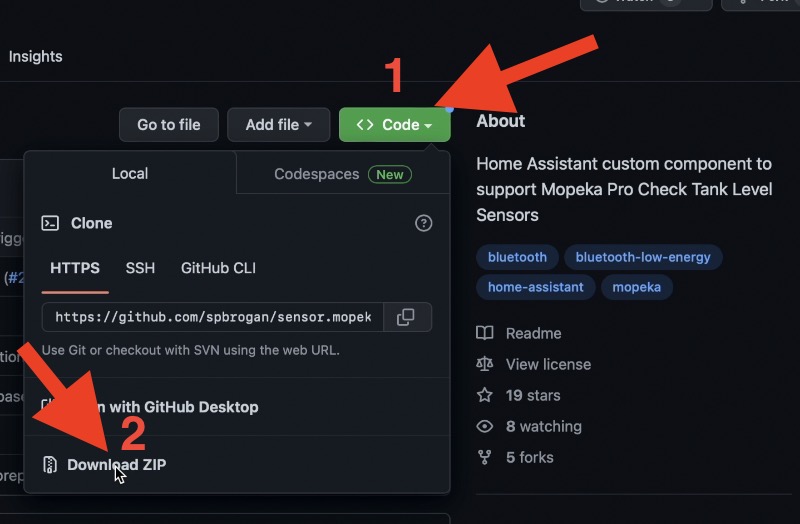Click the clone help question mark icon

423,223
